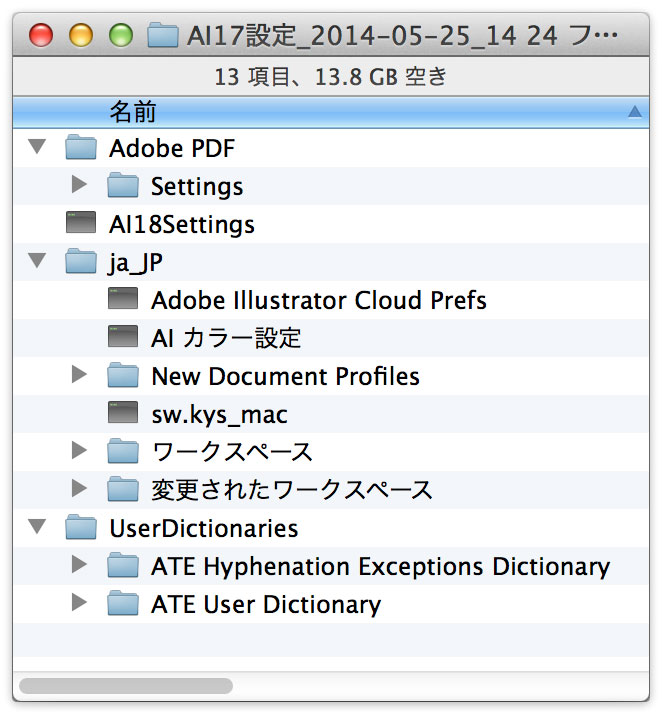Image resolution: width=662 pixels, height=714 pixels.
Task: Select the ATE User Dictionary name
Action: (266, 605)
